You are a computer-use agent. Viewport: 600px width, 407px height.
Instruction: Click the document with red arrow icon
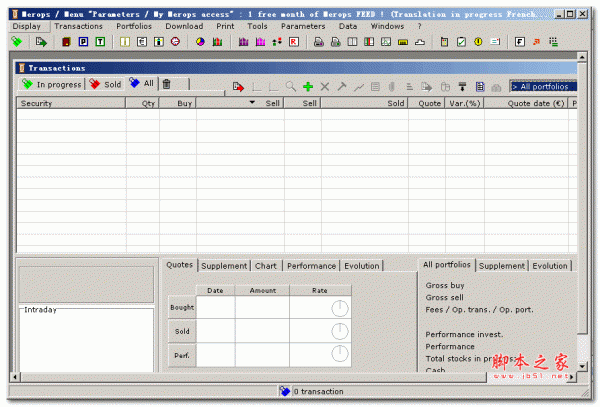pos(238,86)
